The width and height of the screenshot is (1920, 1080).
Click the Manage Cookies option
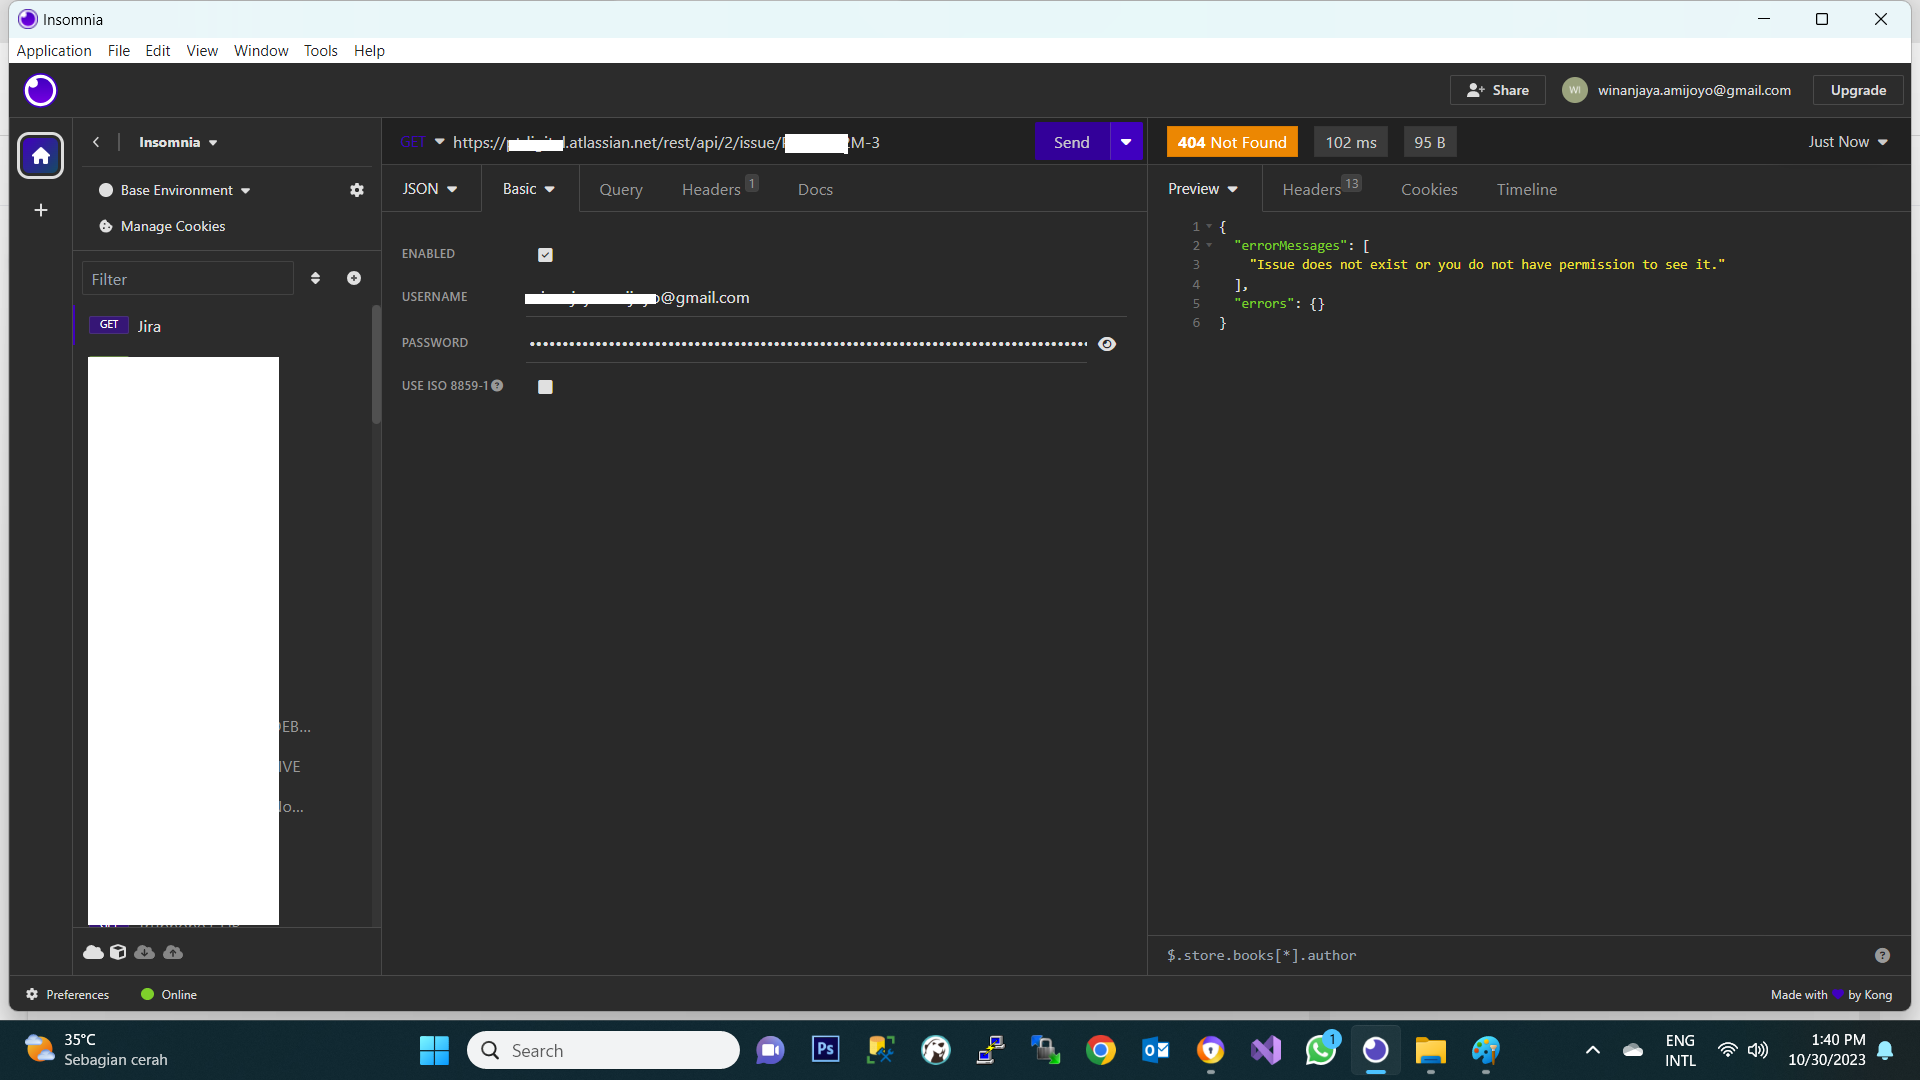click(x=172, y=226)
